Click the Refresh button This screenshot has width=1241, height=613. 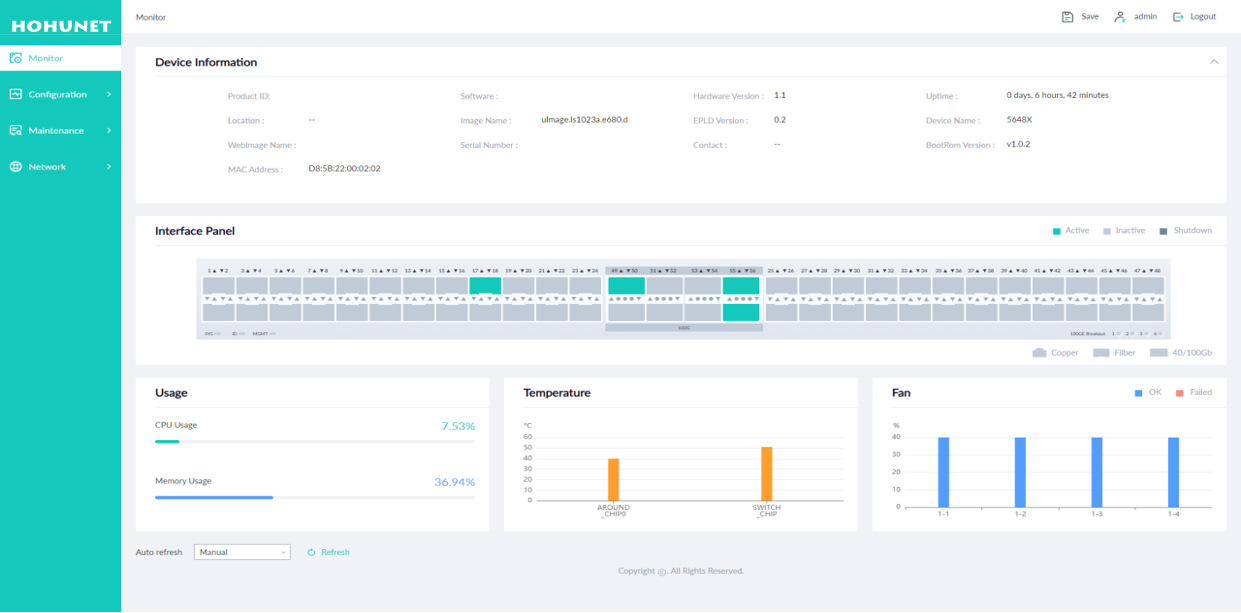329,552
